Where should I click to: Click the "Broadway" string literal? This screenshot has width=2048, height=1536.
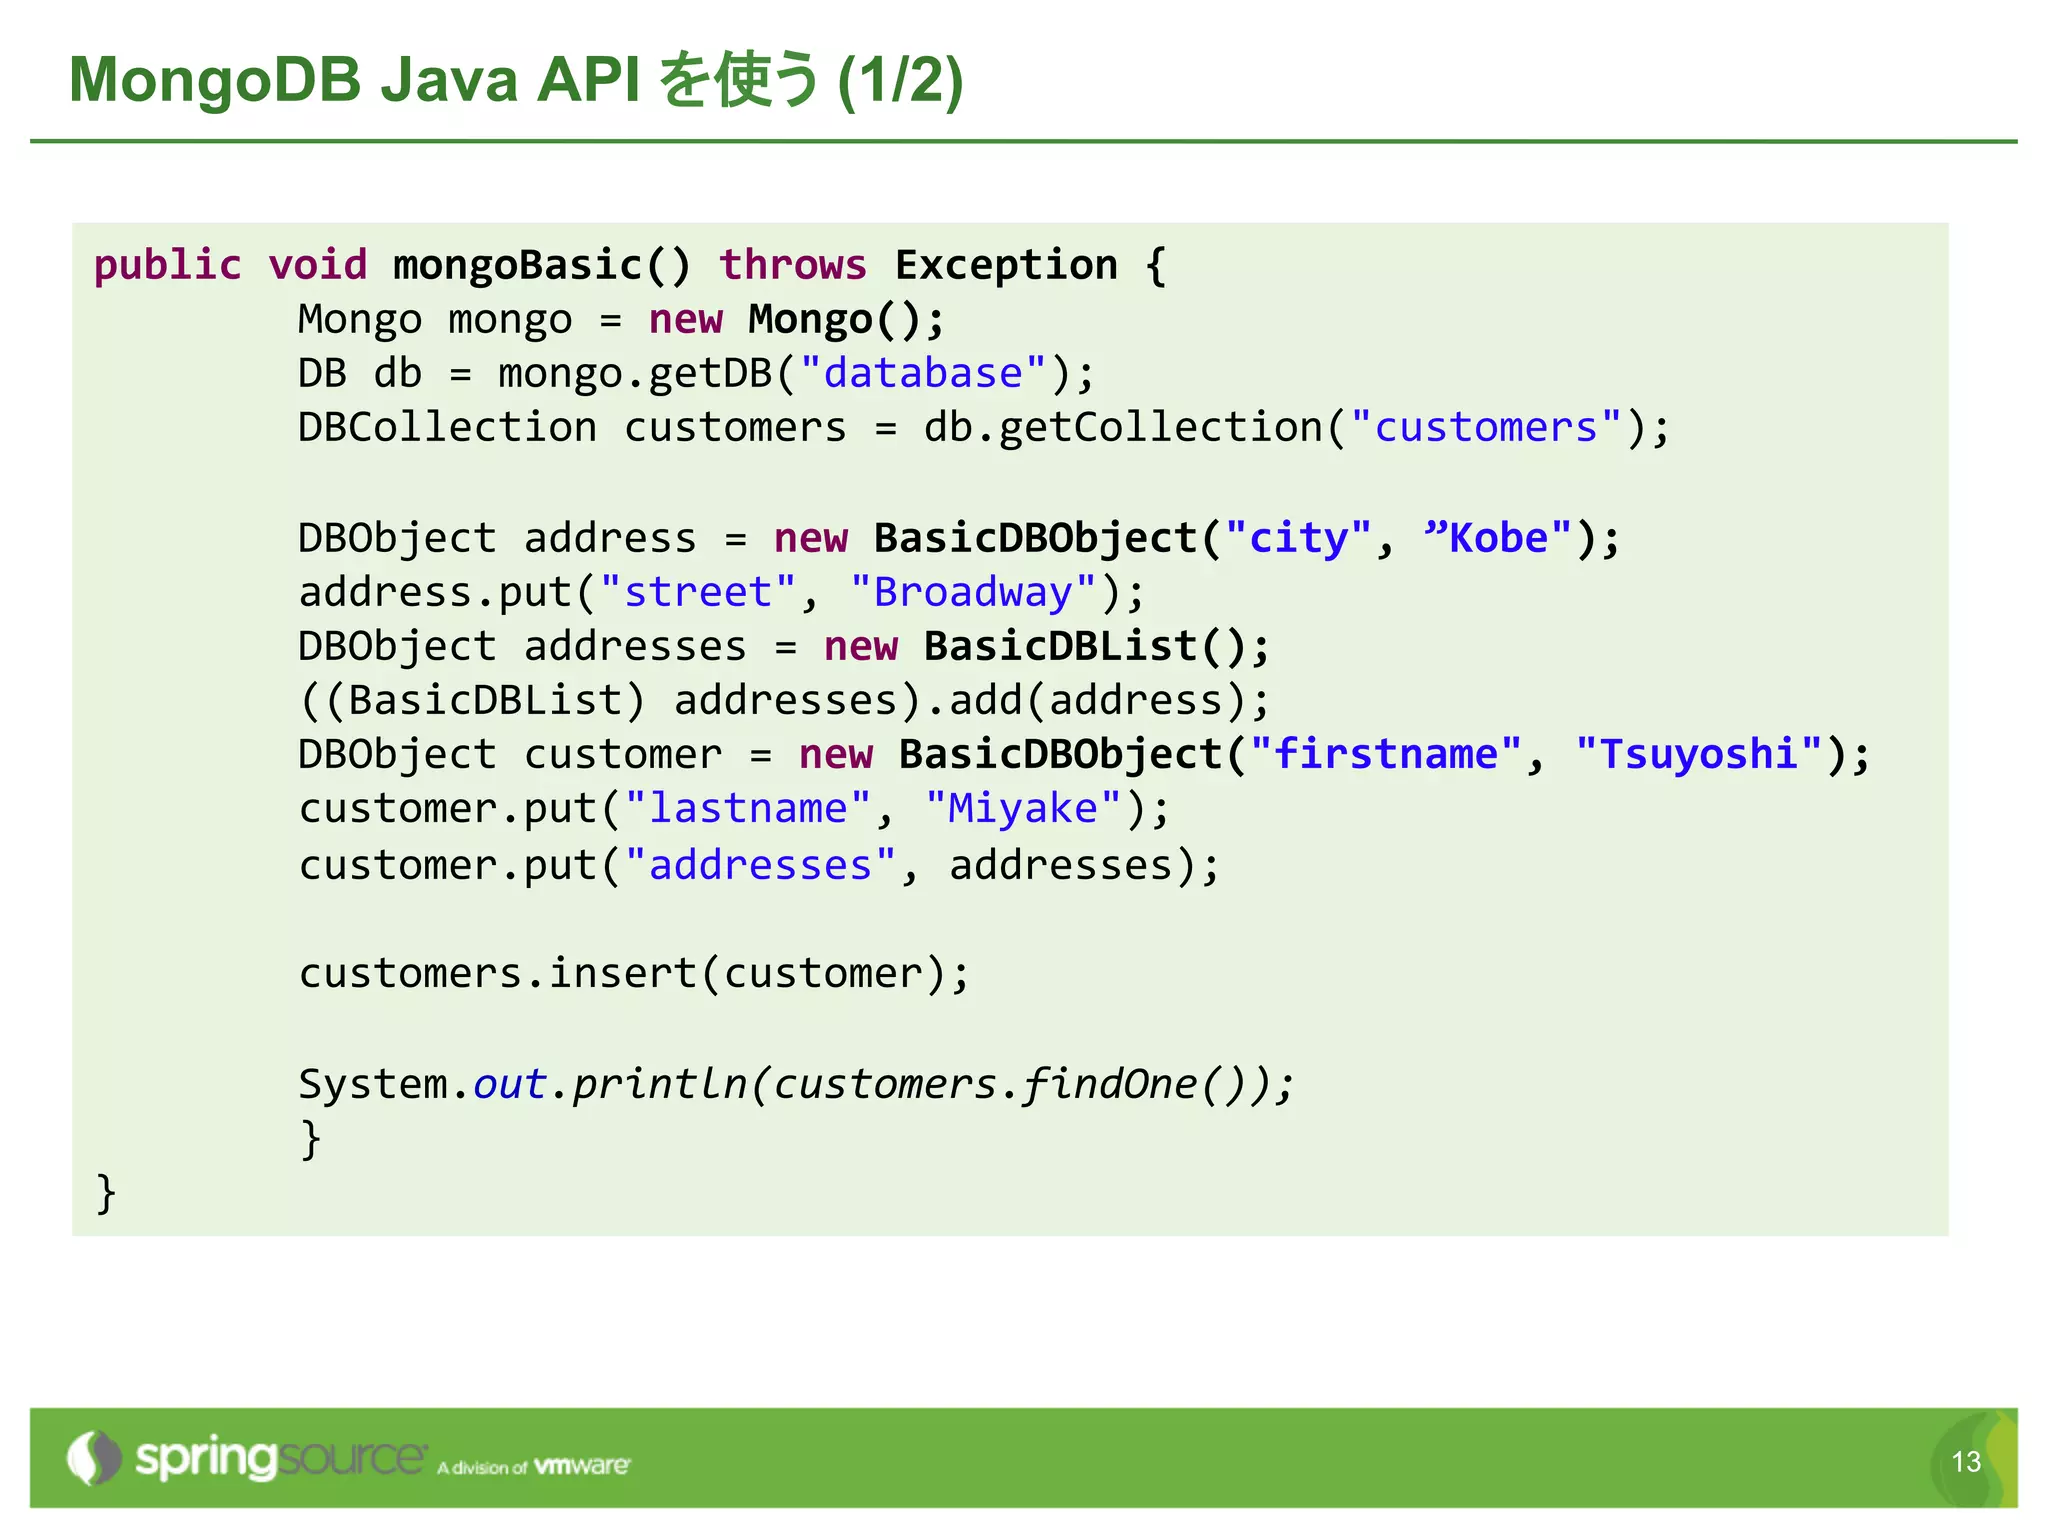973,593
